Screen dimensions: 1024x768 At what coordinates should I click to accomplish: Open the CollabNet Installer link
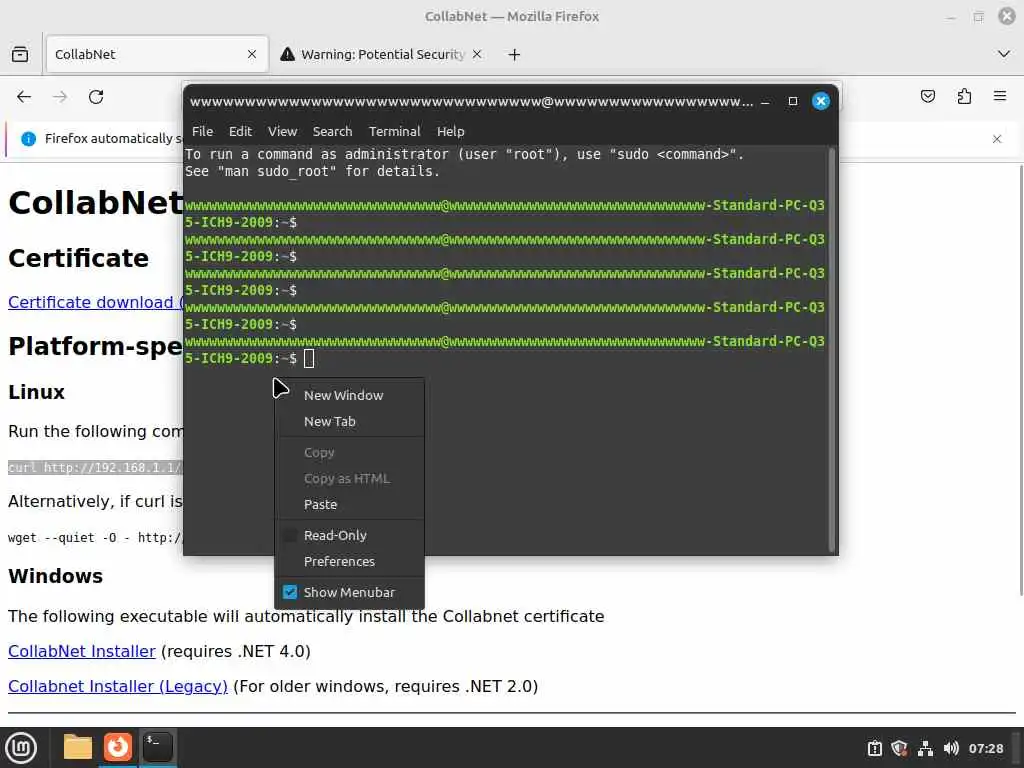pos(82,651)
